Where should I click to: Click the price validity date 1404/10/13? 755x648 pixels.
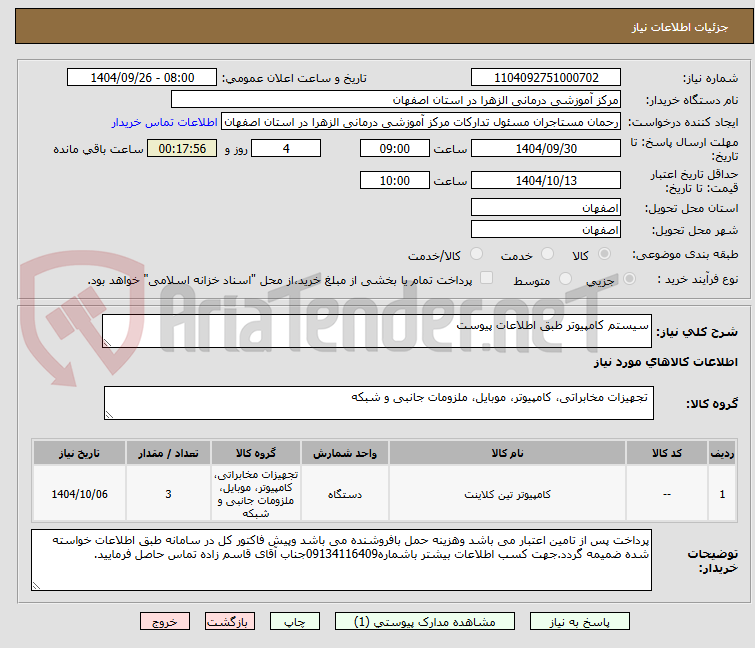pos(546,181)
